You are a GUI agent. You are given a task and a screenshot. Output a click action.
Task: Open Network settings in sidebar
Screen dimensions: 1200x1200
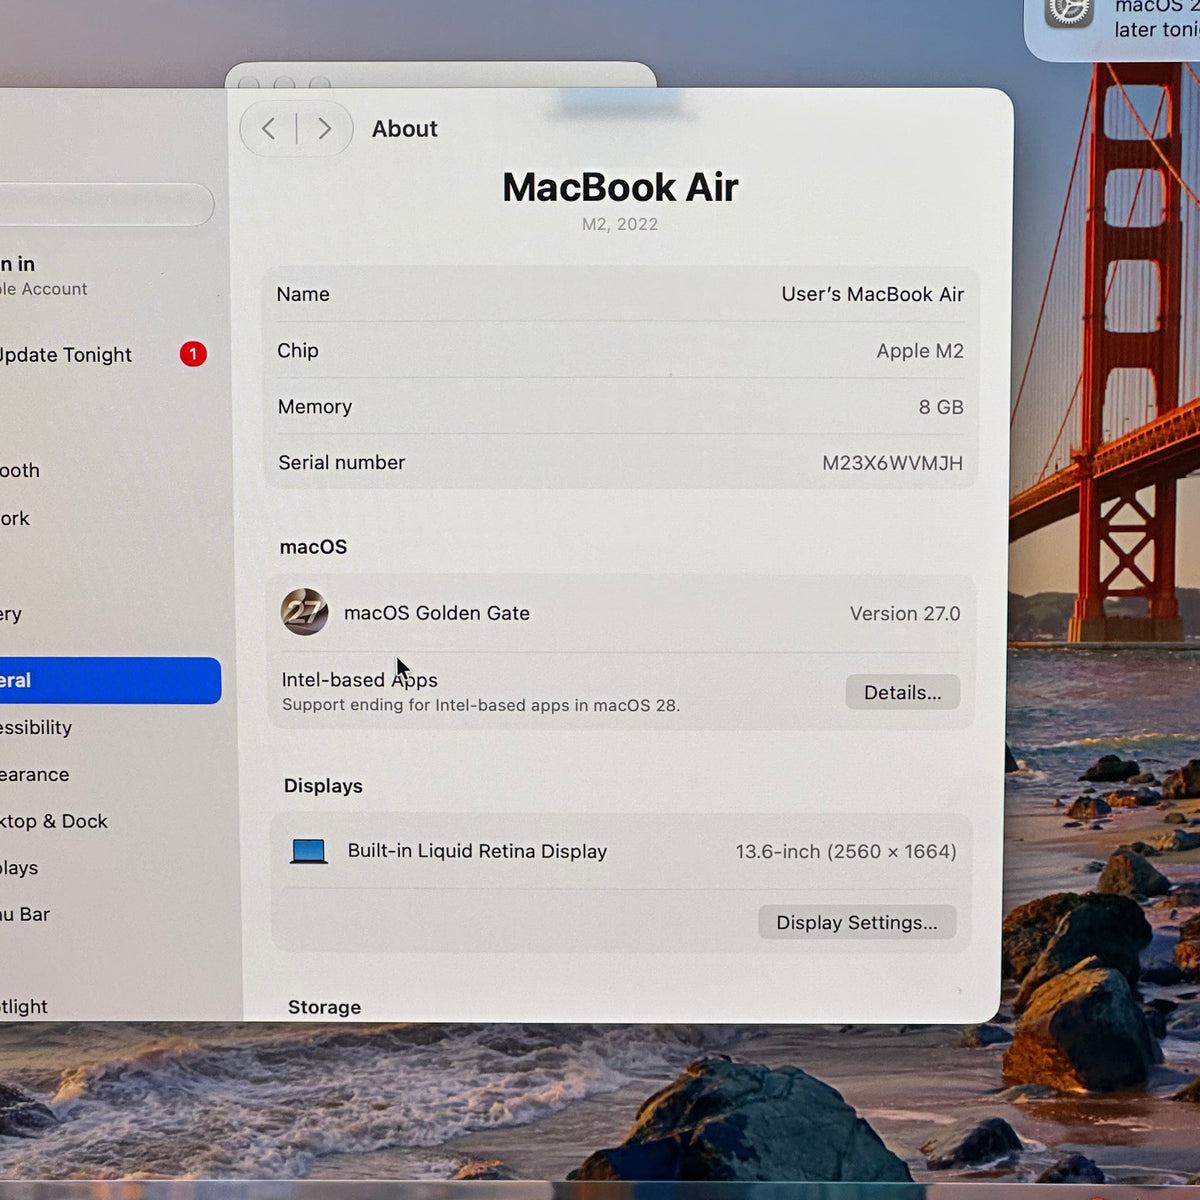pos(15,518)
